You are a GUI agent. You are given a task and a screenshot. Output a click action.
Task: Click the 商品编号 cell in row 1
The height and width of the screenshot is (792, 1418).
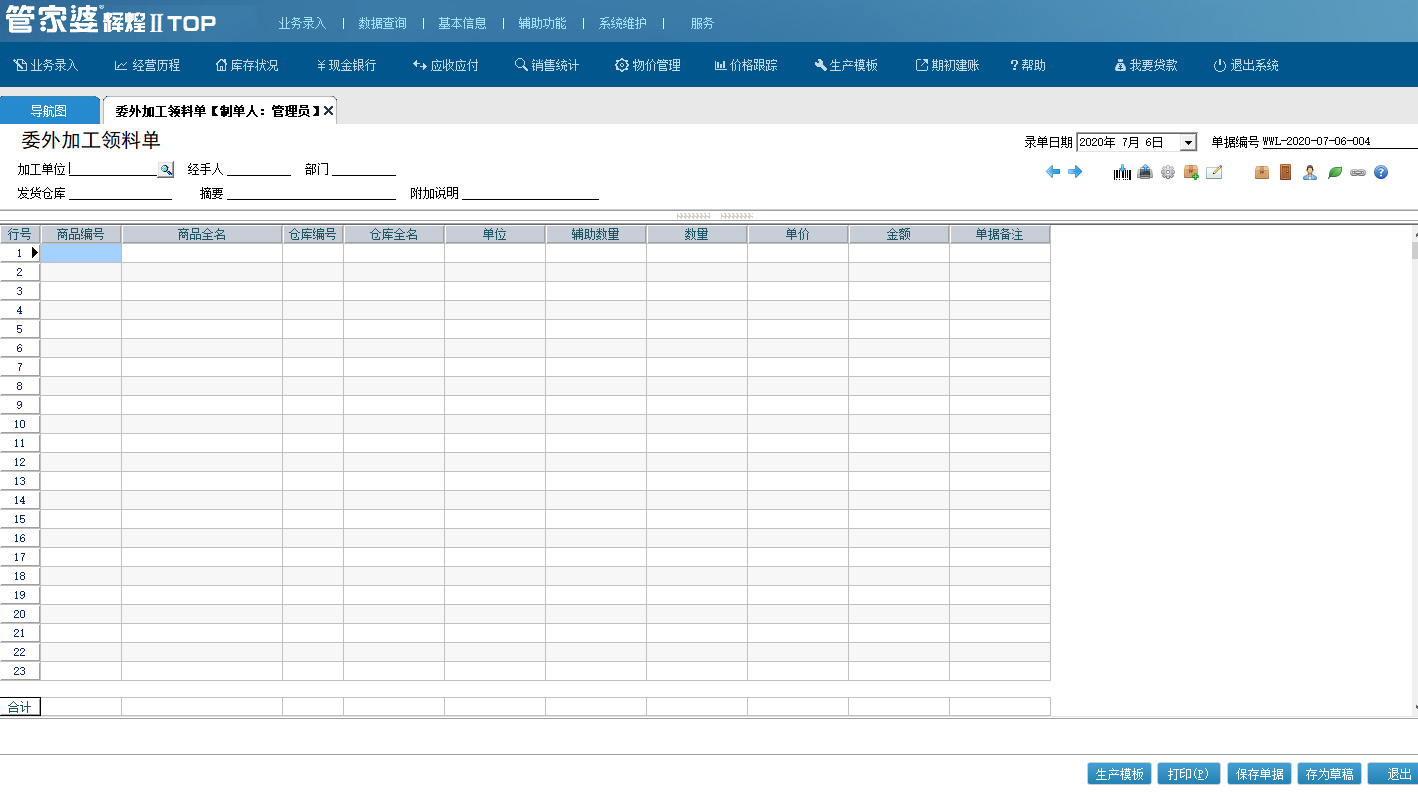(x=81, y=253)
